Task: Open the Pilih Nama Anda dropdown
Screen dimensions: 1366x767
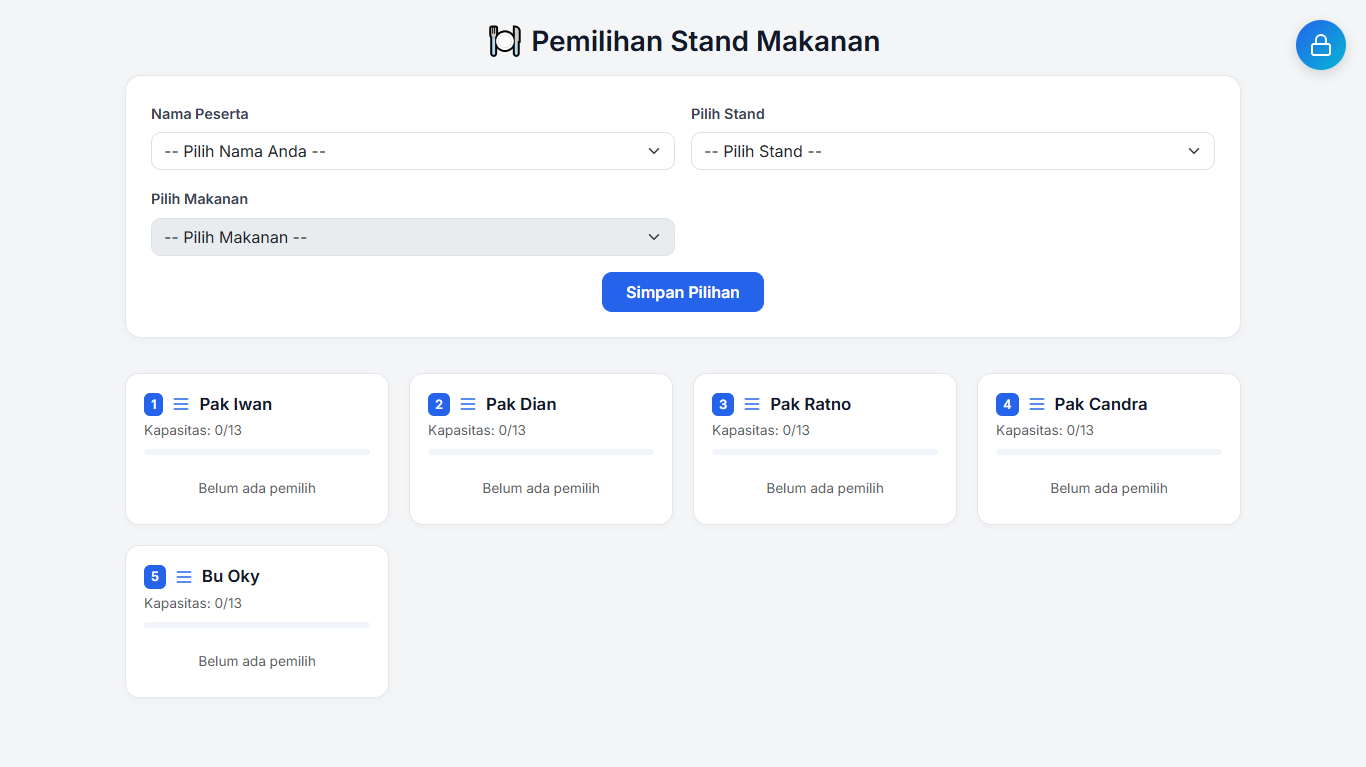Action: pos(412,151)
